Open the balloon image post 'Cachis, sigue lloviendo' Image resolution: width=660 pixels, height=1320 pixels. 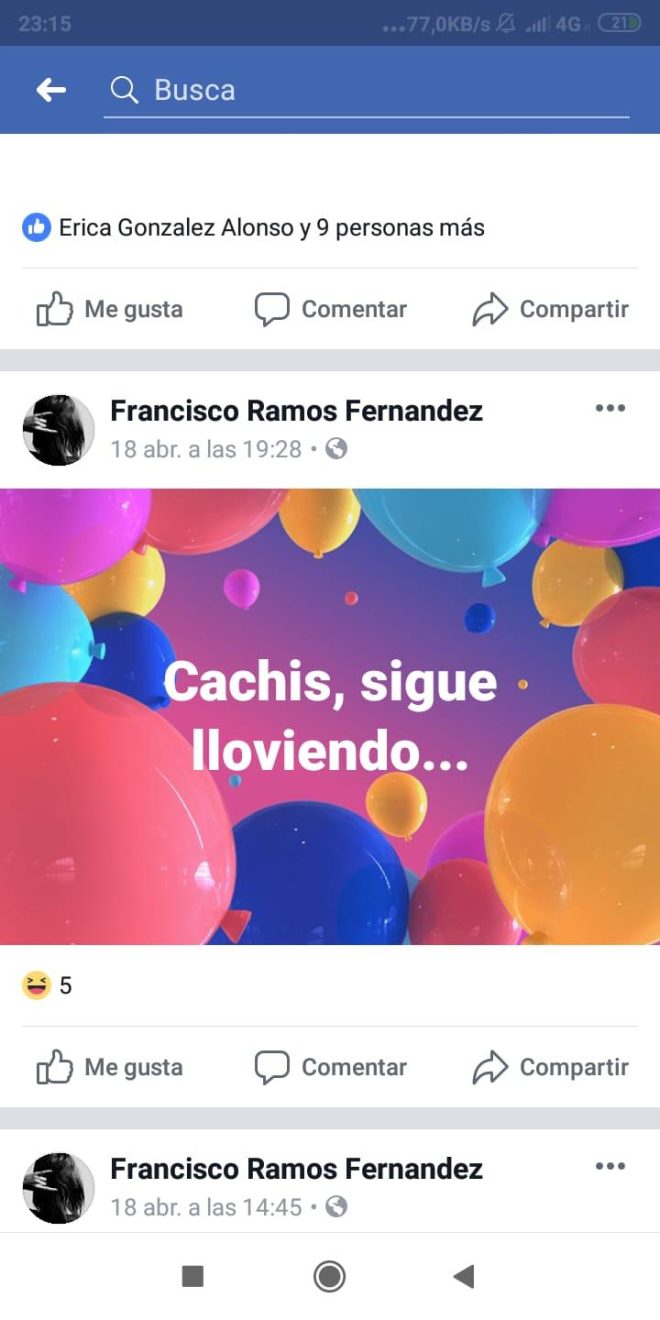pyautogui.click(x=330, y=716)
